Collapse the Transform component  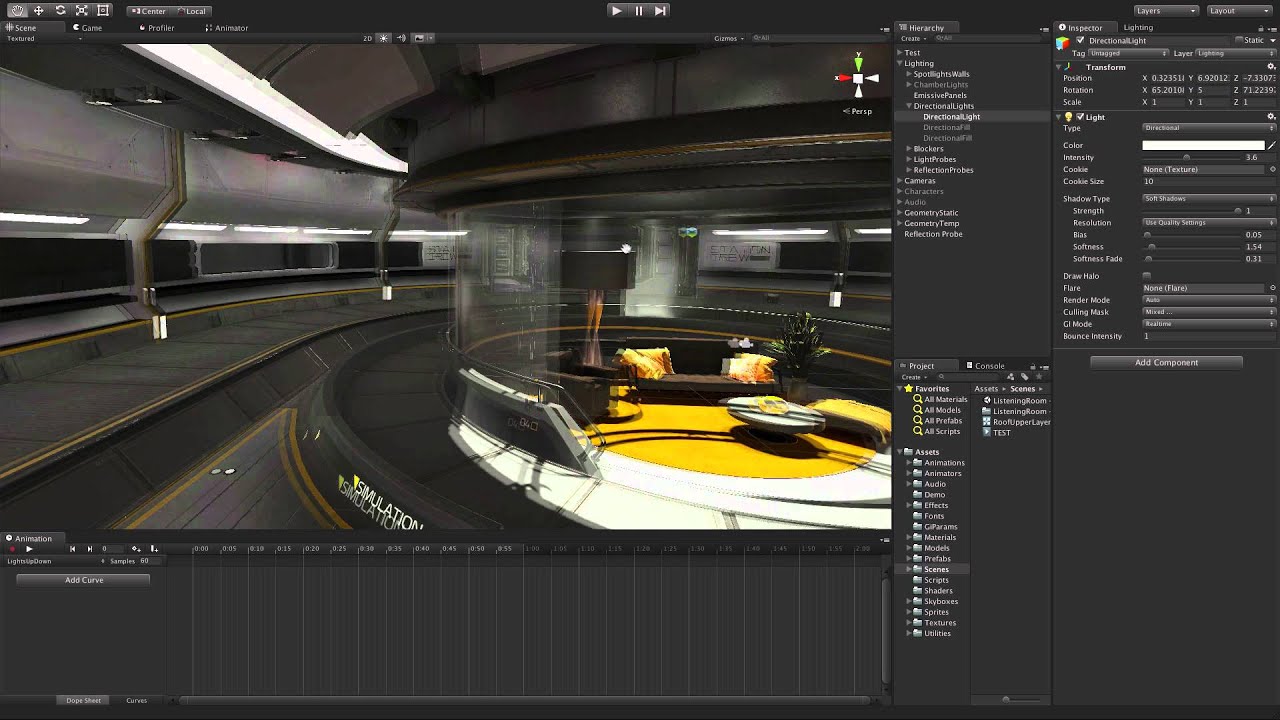(1060, 67)
